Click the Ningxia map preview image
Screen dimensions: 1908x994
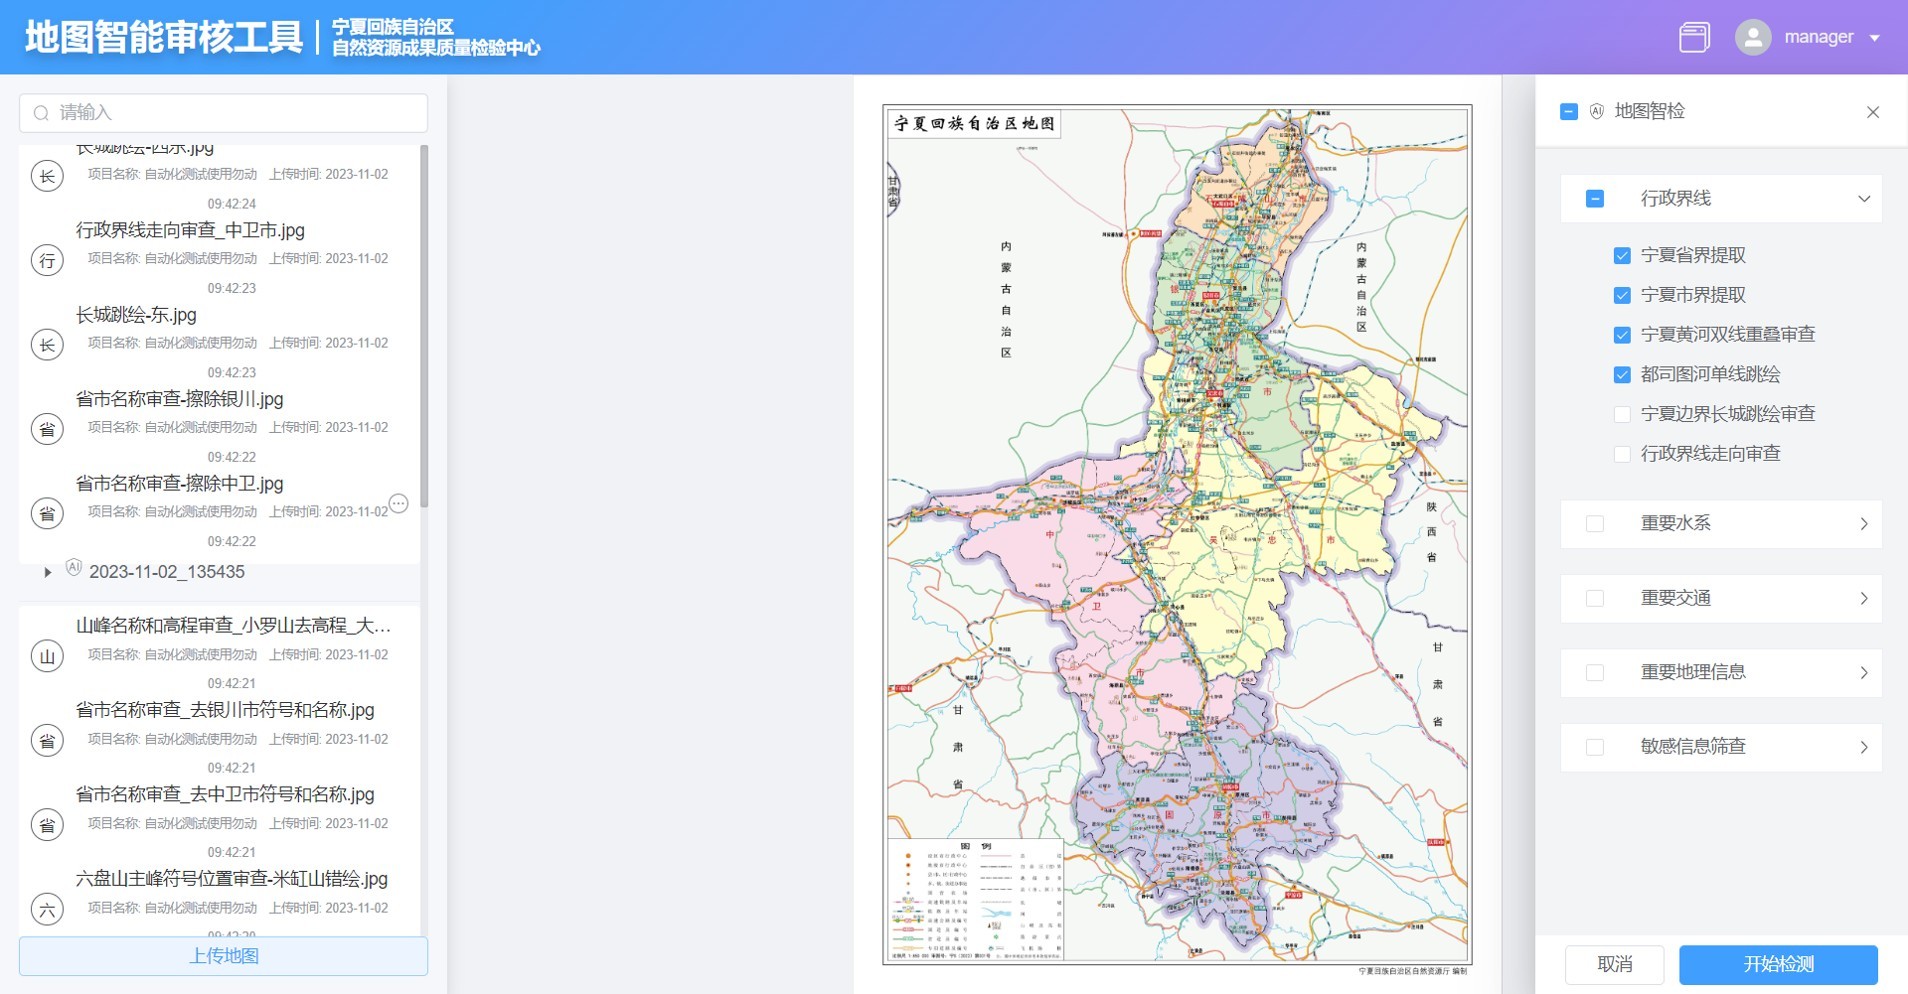tap(1177, 534)
